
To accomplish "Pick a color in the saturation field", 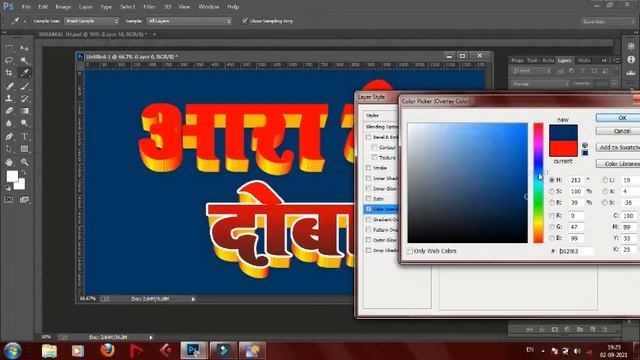I will [467, 182].
